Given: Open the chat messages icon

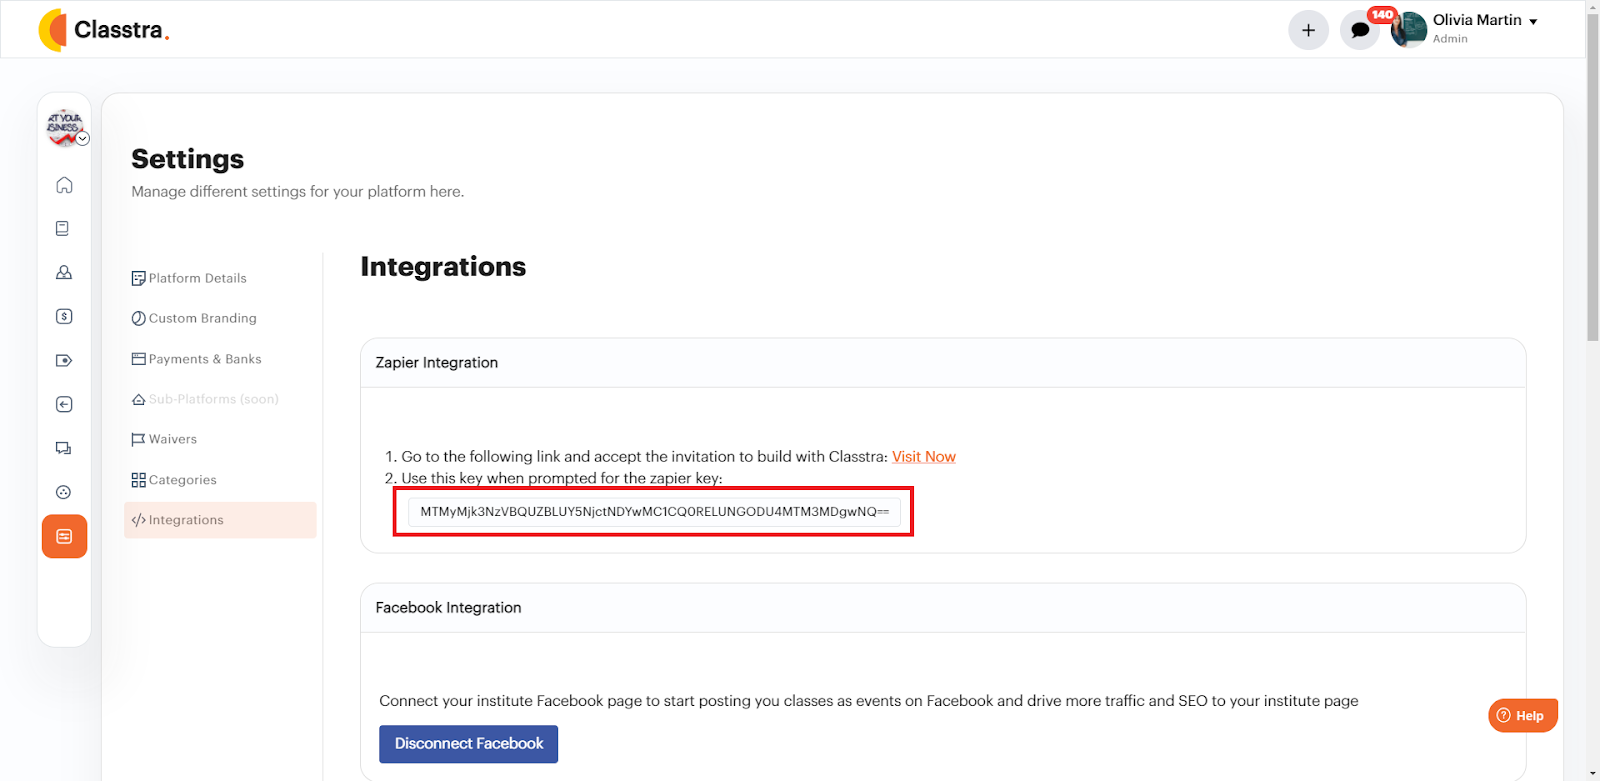Looking at the screenshot, I should pos(1360,30).
